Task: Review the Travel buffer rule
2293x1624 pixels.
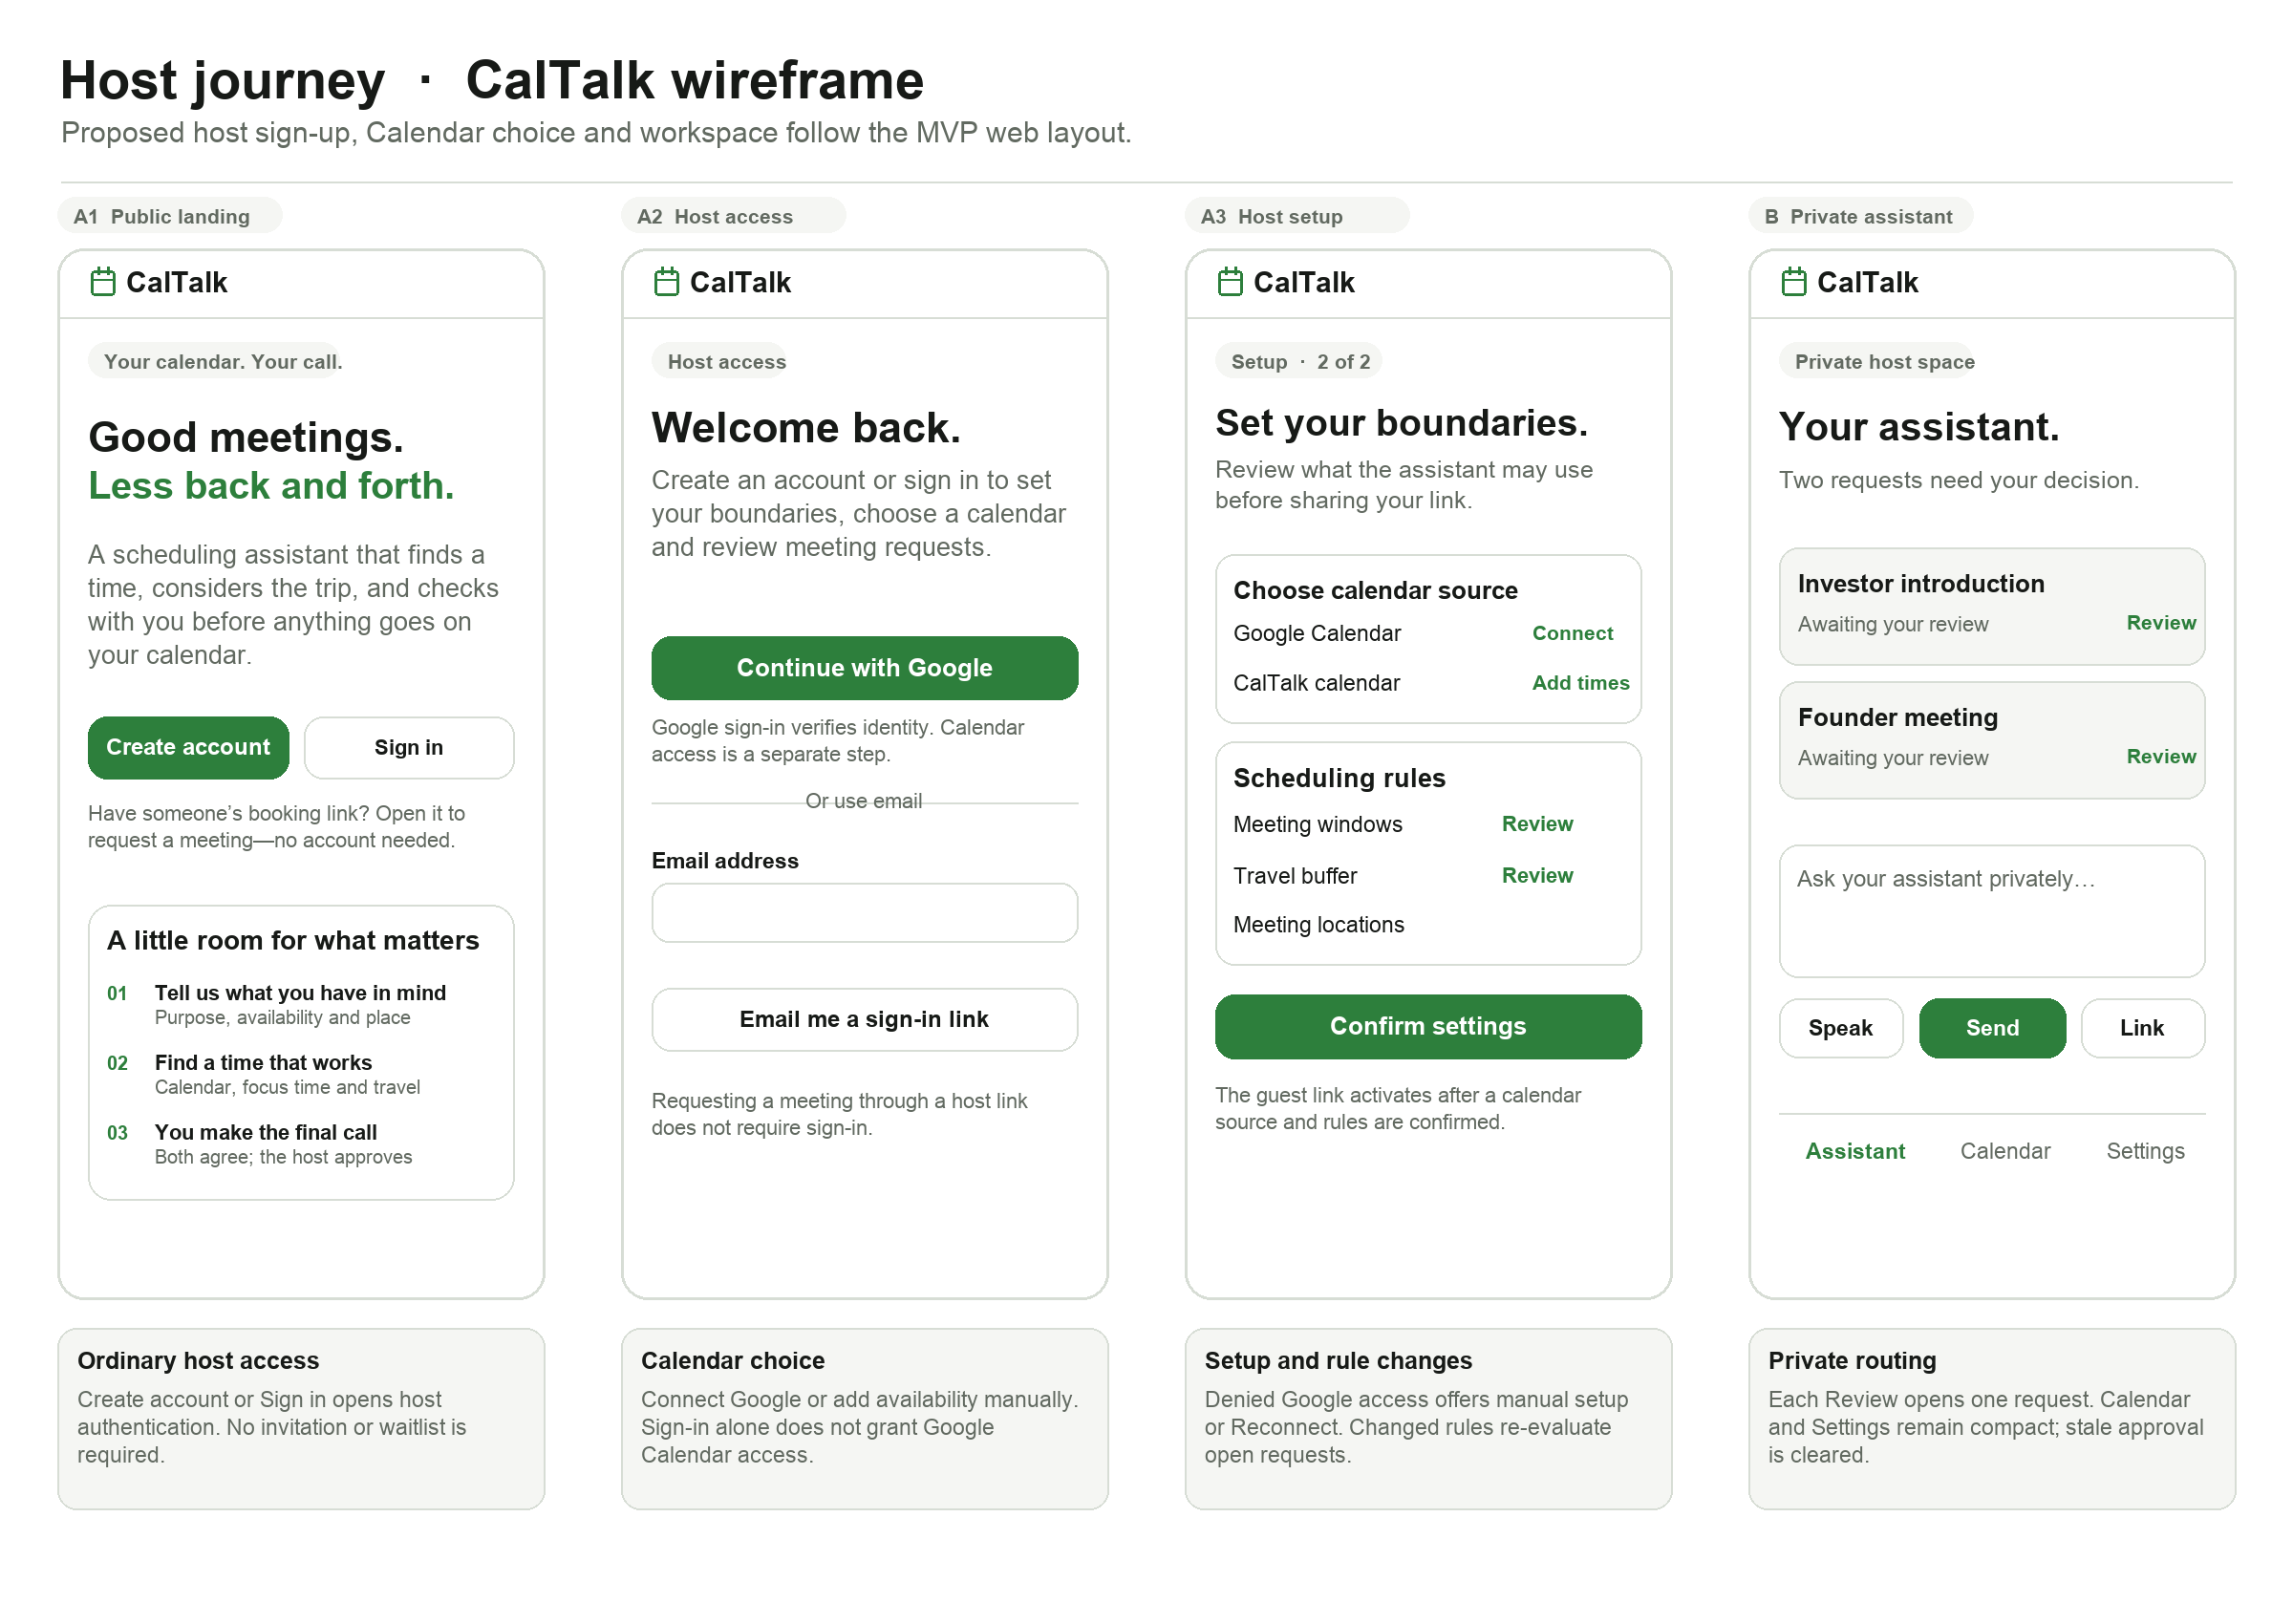Action: coord(1536,875)
